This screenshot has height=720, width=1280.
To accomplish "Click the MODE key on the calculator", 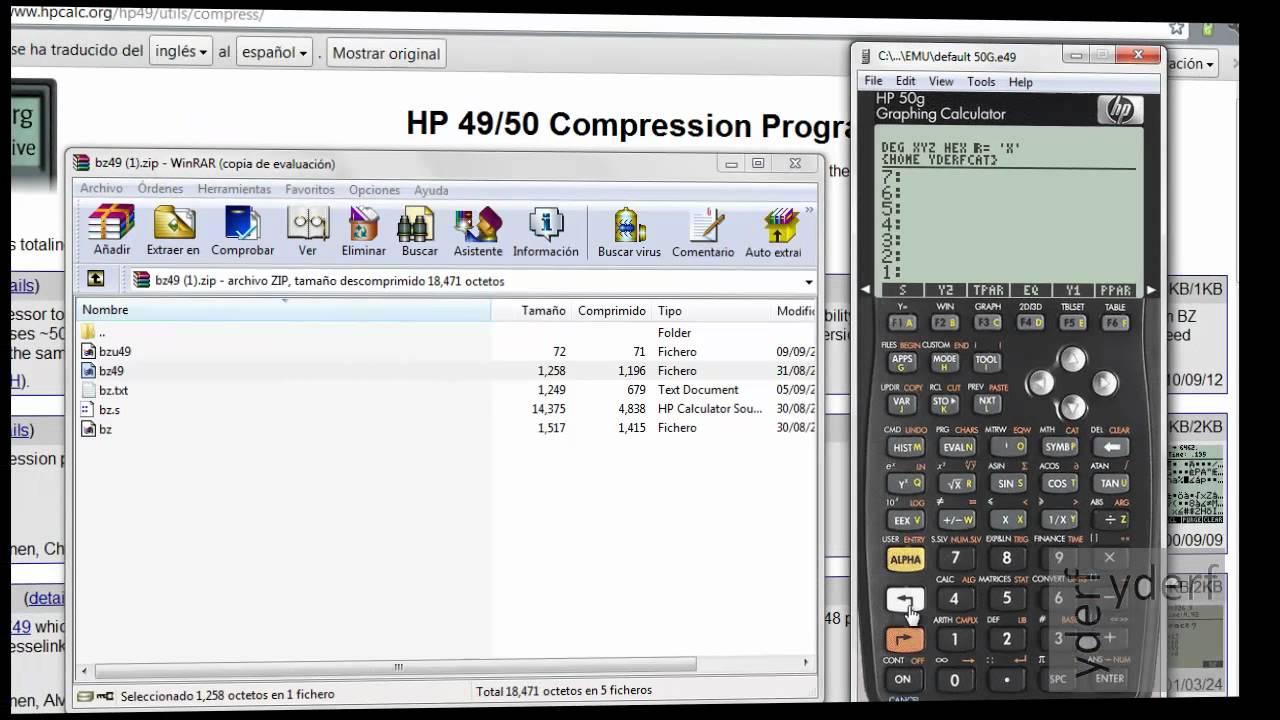I will (x=945, y=361).
